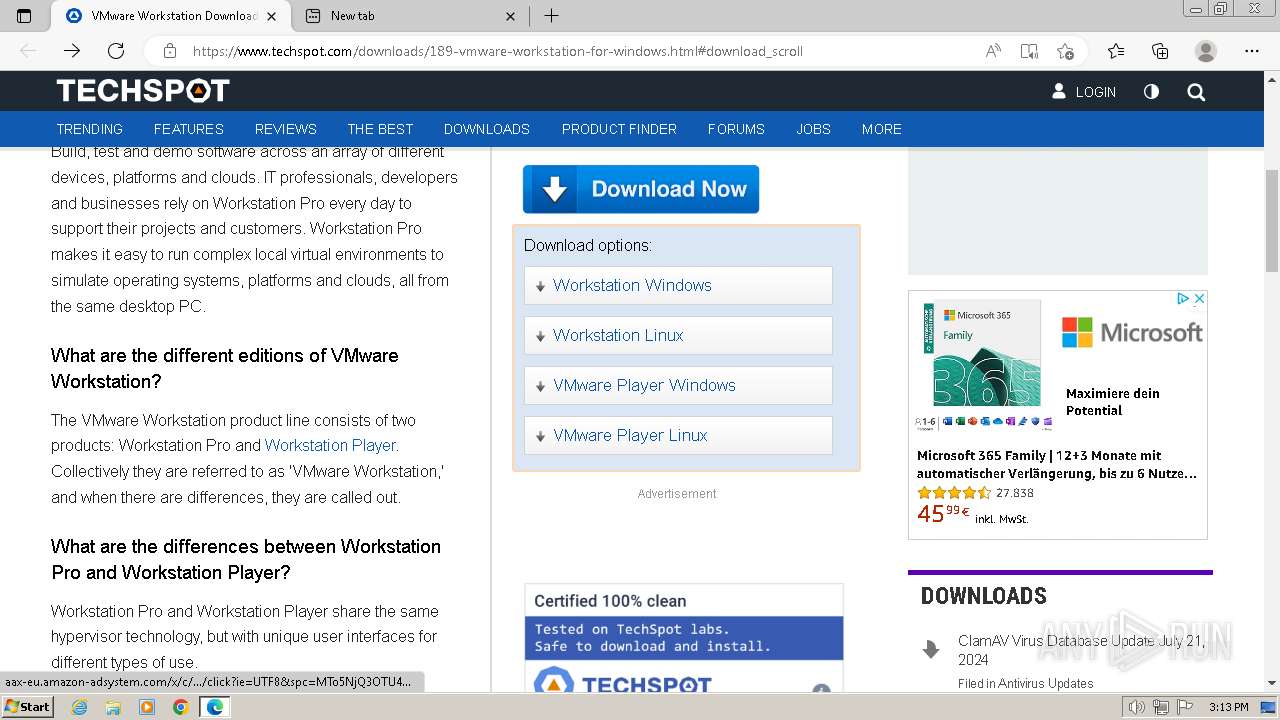
Task: Click the network tray icon
Action: tap(1161, 707)
